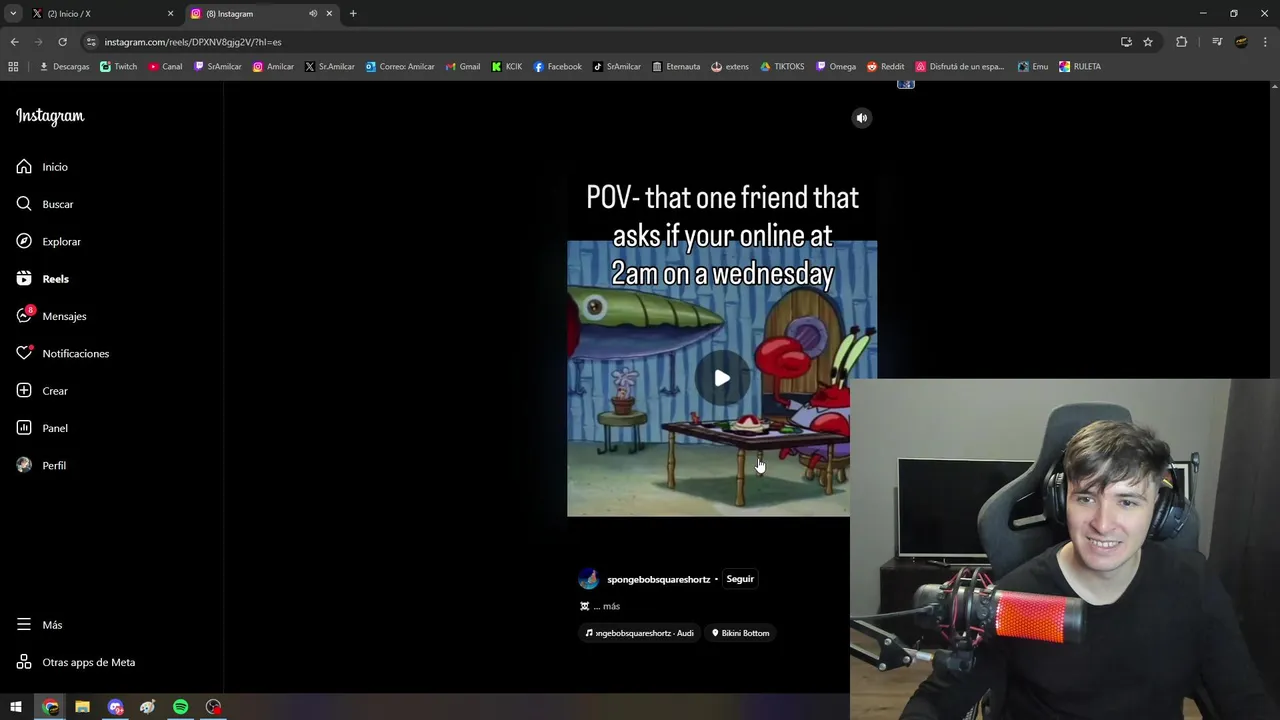Open the Canal YouTube bookmark

[x=165, y=67]
